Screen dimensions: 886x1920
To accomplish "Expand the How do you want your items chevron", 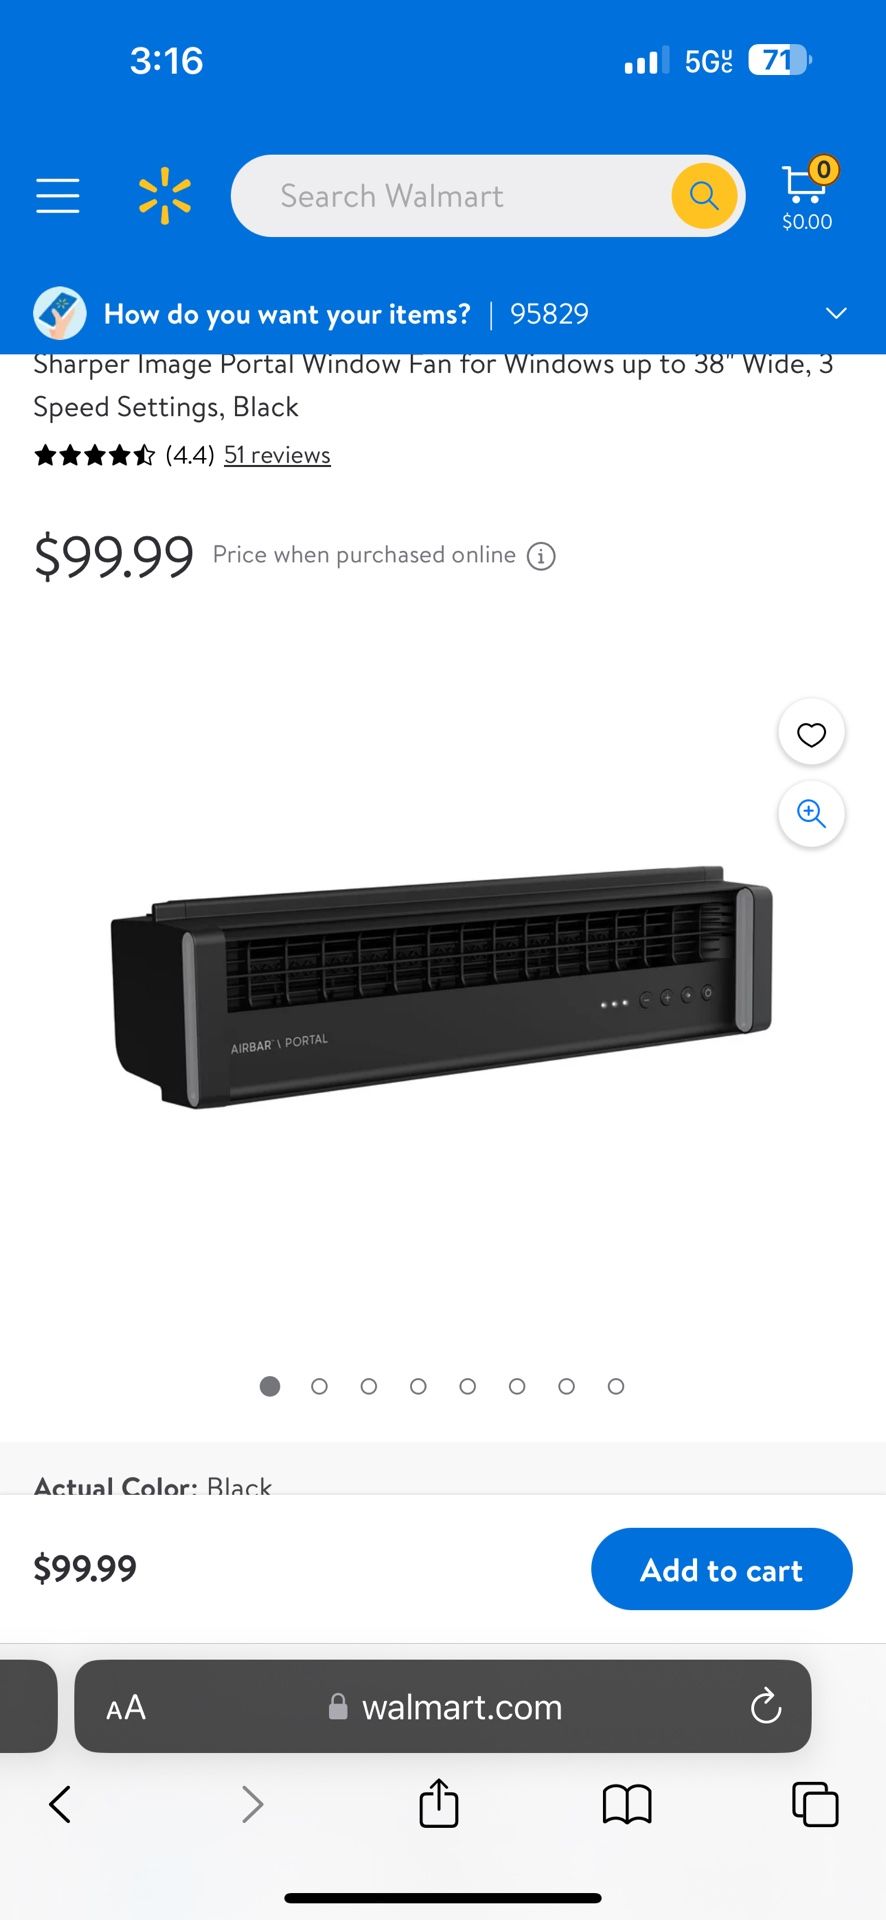I will 836,313.
